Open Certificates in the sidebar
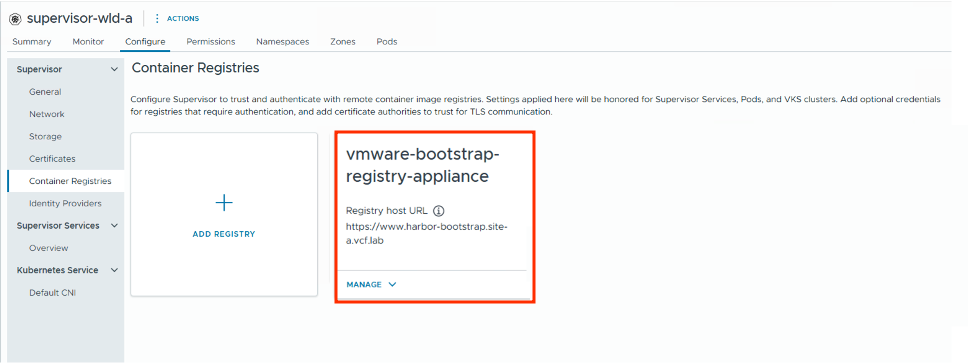The height and width of the screenshot is (363, 968). [52, 159]
